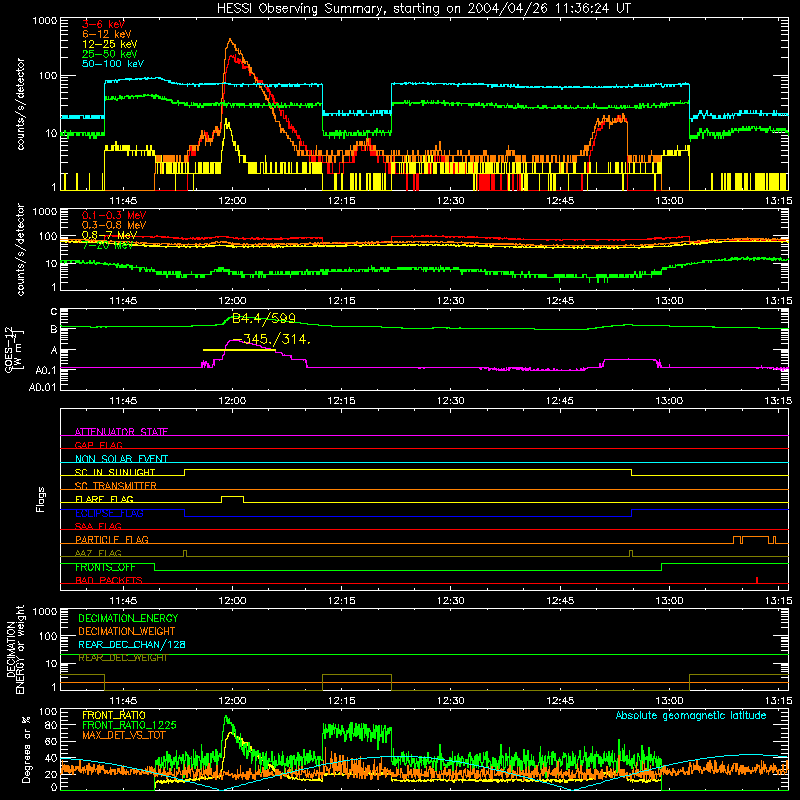
Task: Click the HESSI Observing Summary title text
Action: click(x=423, y=9)
